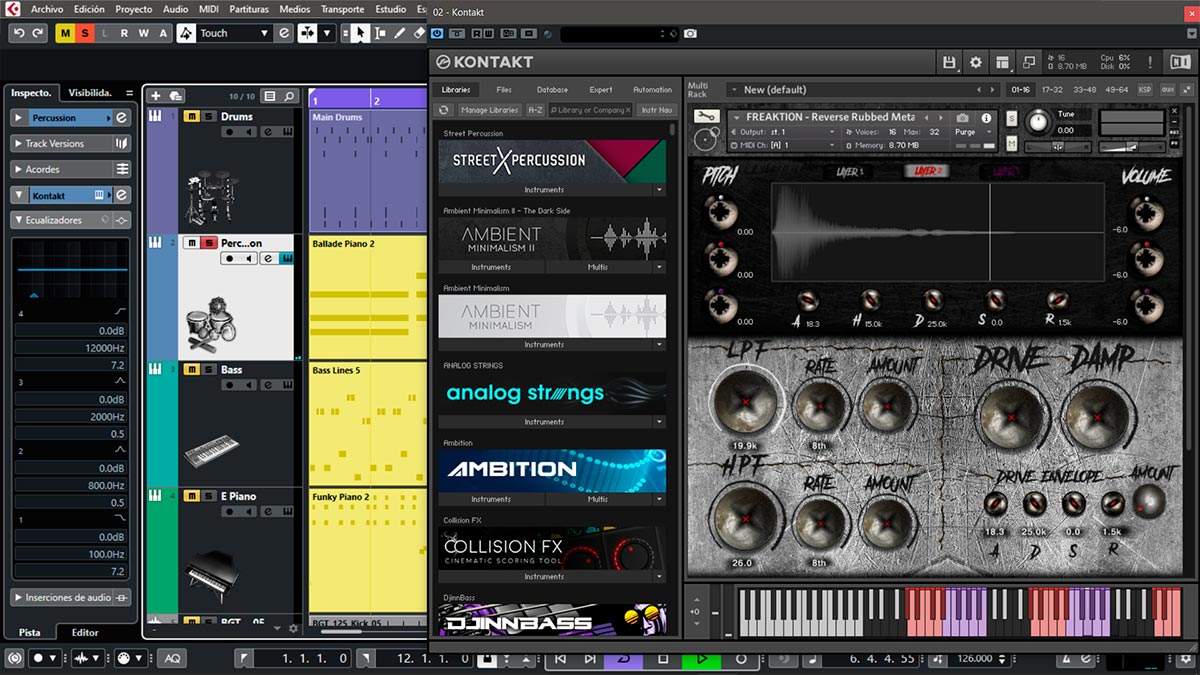The height and width of the screenshot is (675, 1200).
Task: Select the Range Selection tool
Action: (379, 33)
